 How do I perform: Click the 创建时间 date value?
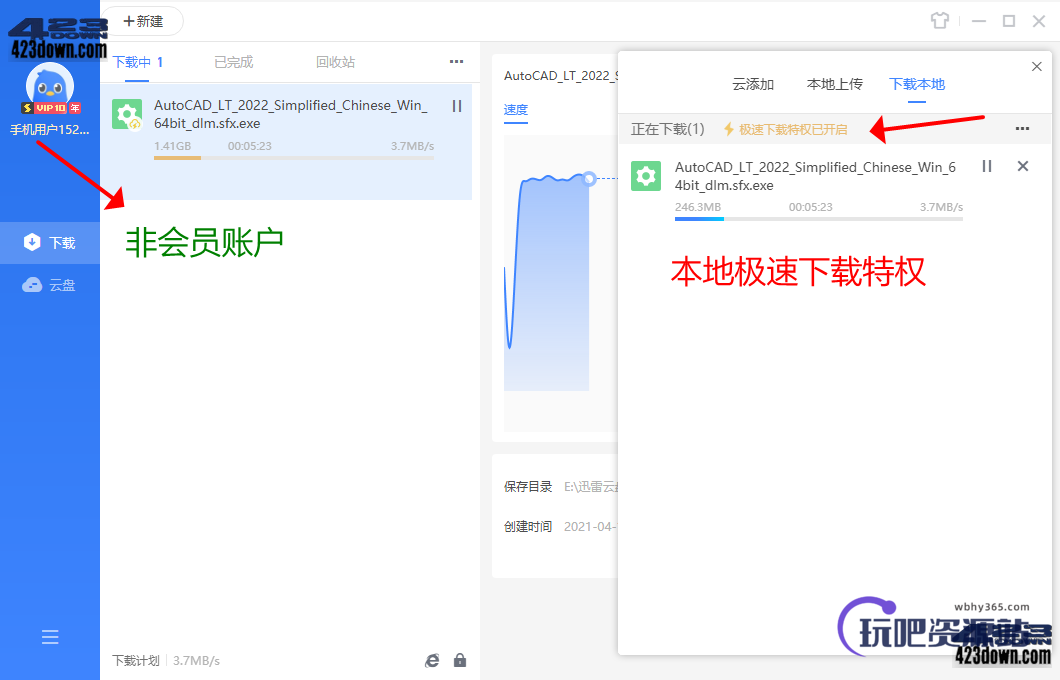[590, 527]
